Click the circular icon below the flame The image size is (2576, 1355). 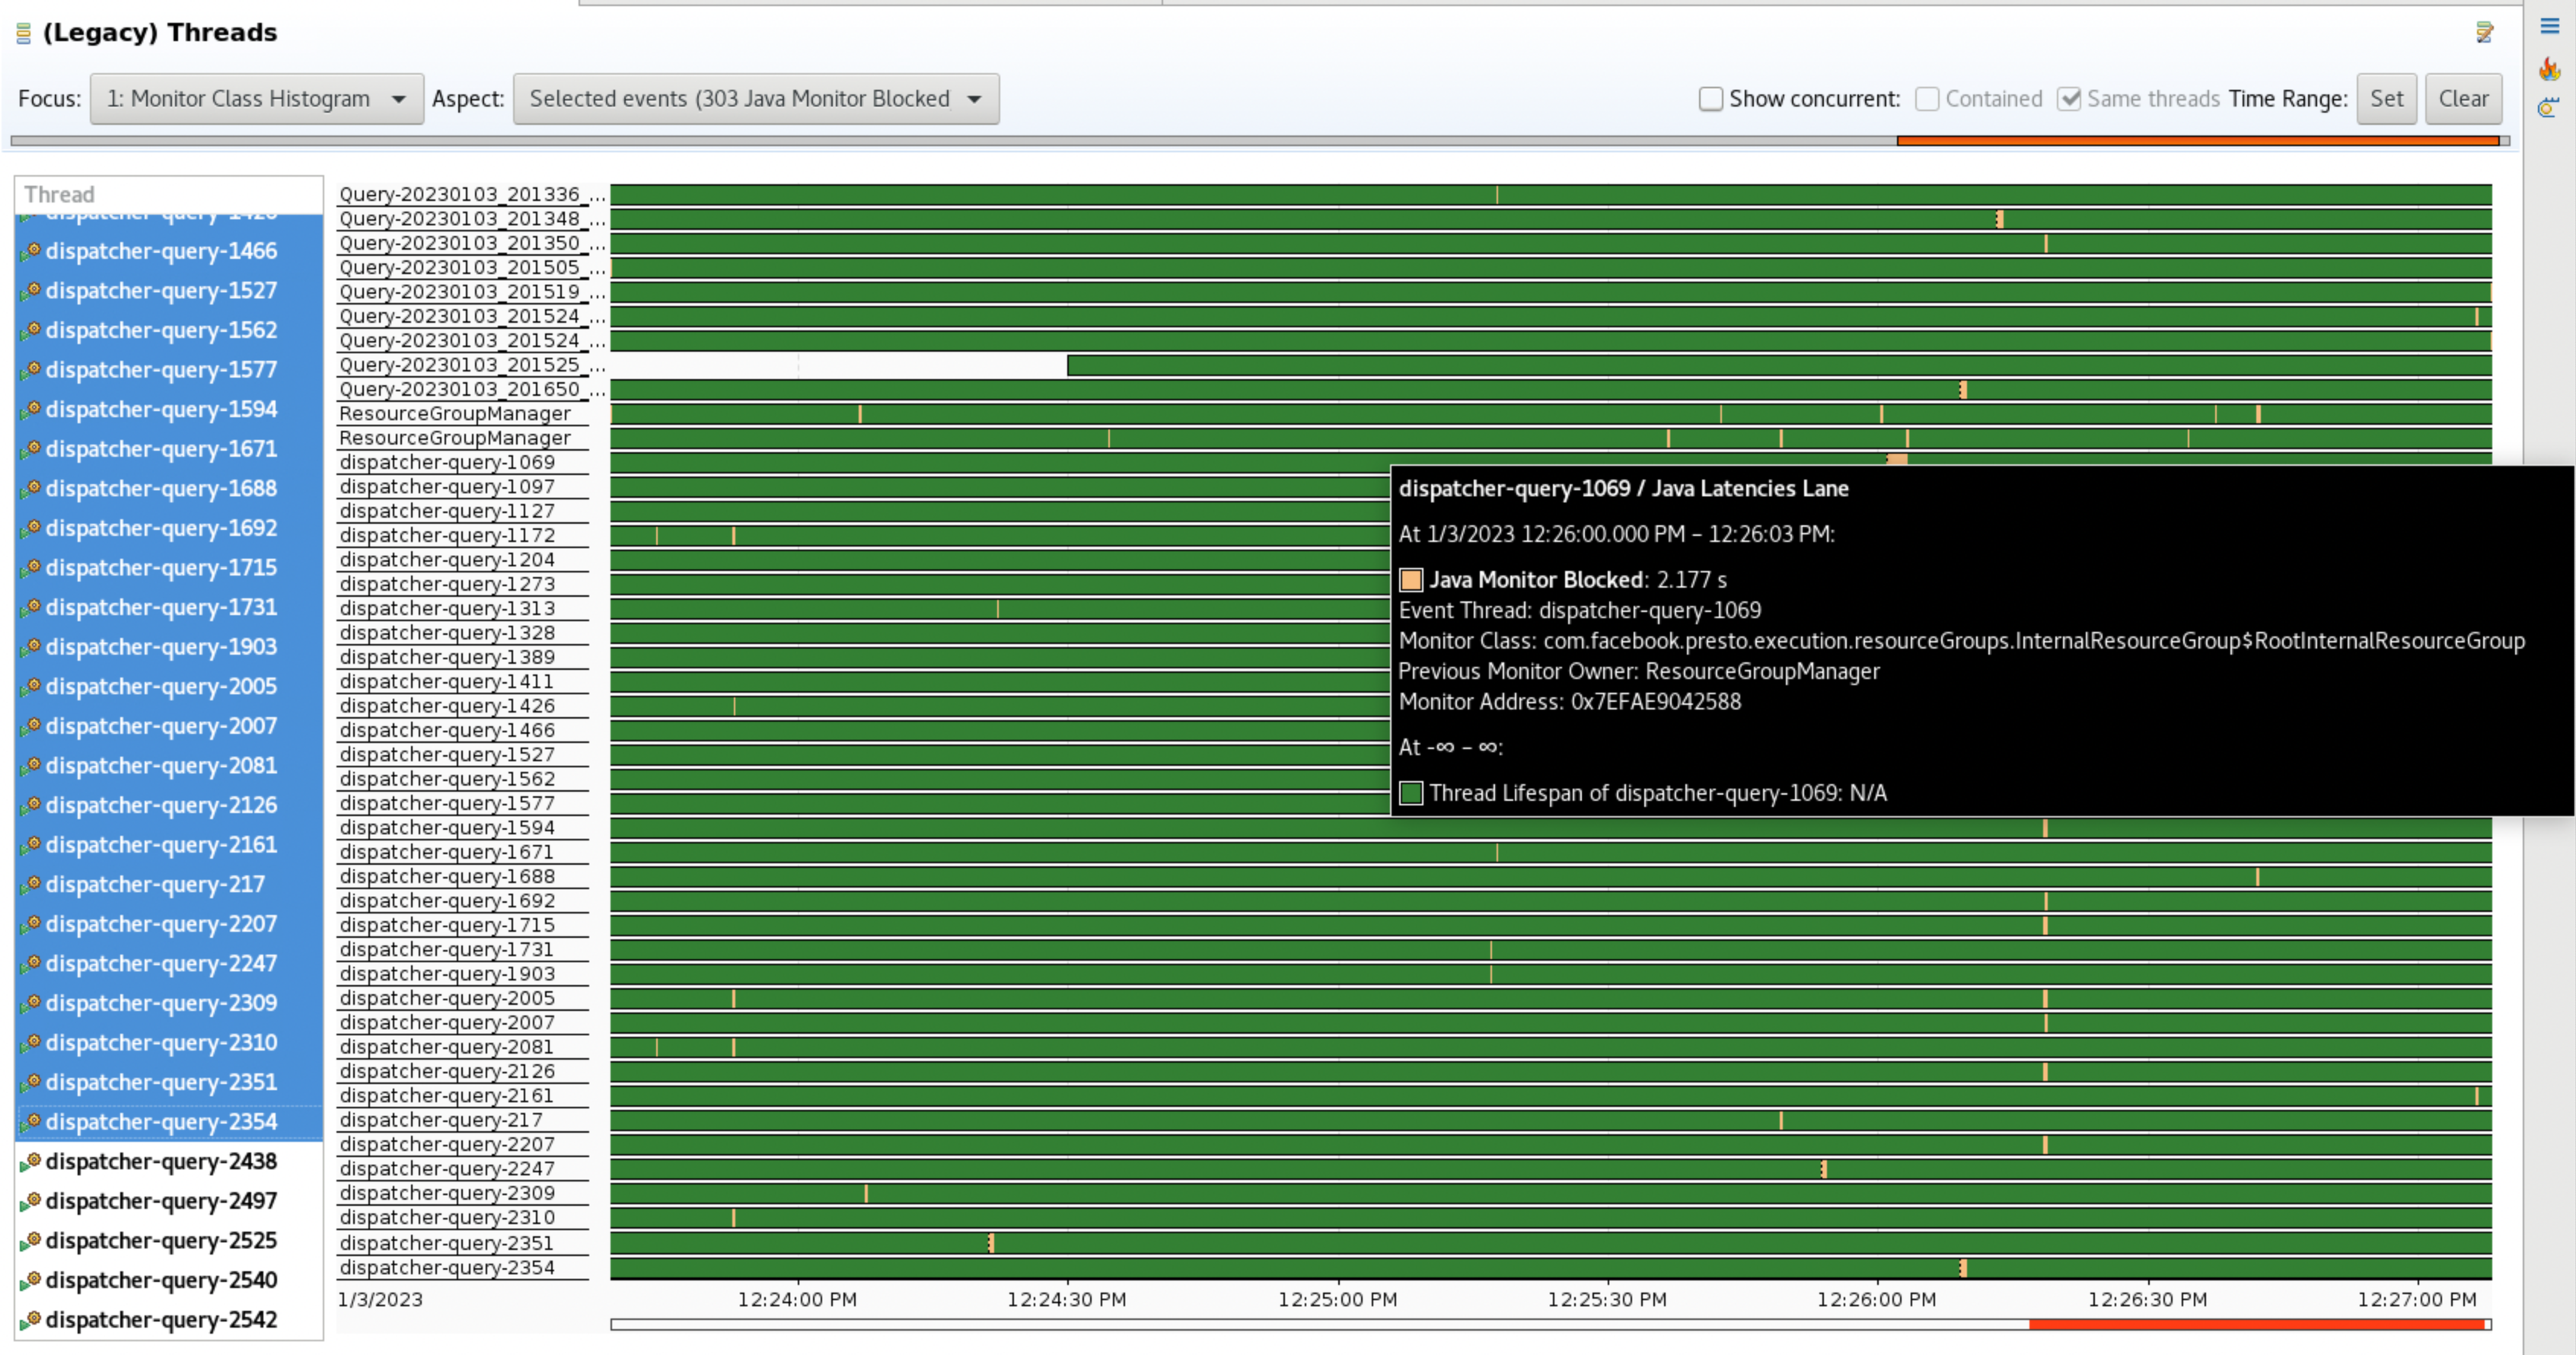point(2549,108)
